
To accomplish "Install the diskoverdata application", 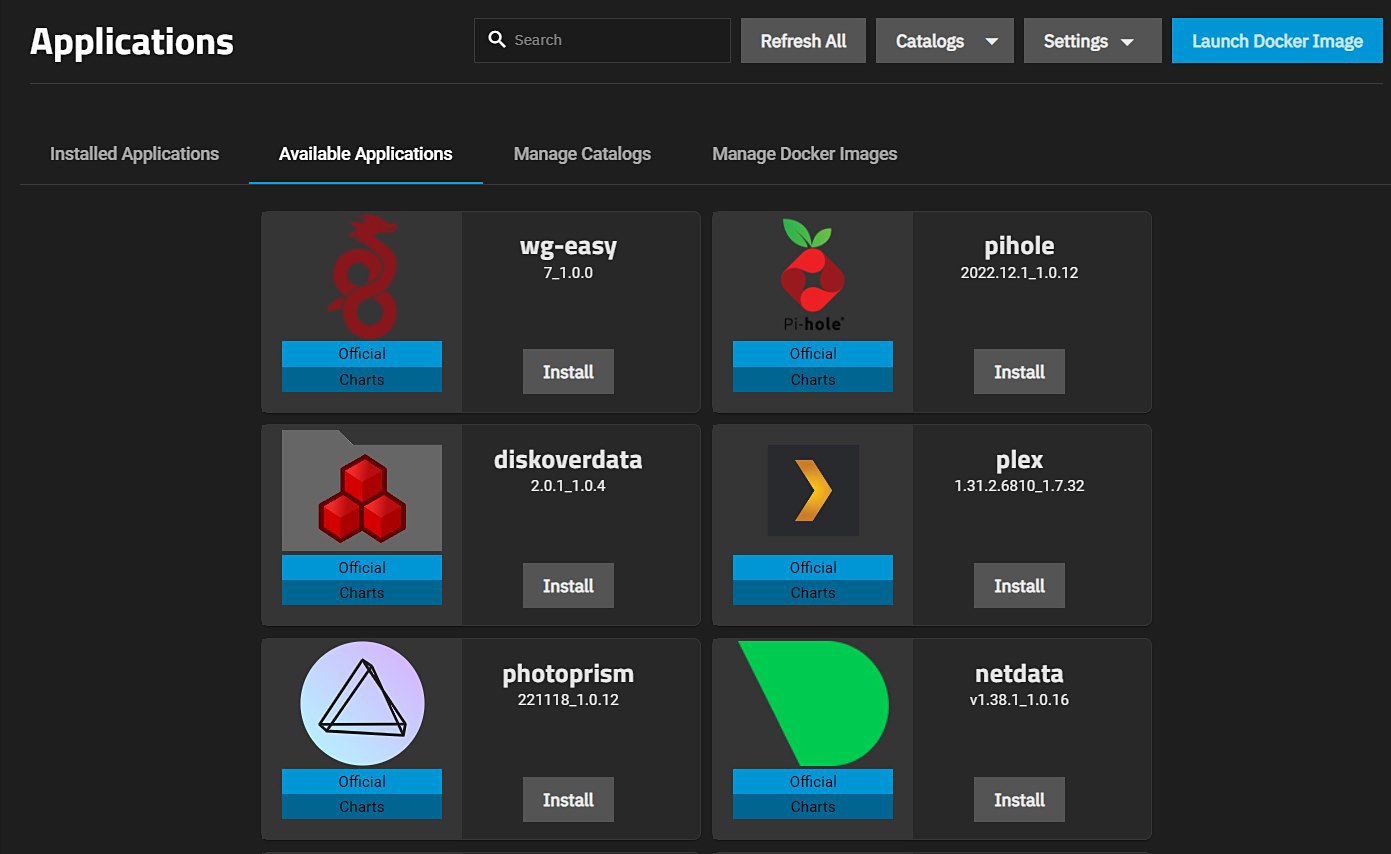I will coord(568,586).
